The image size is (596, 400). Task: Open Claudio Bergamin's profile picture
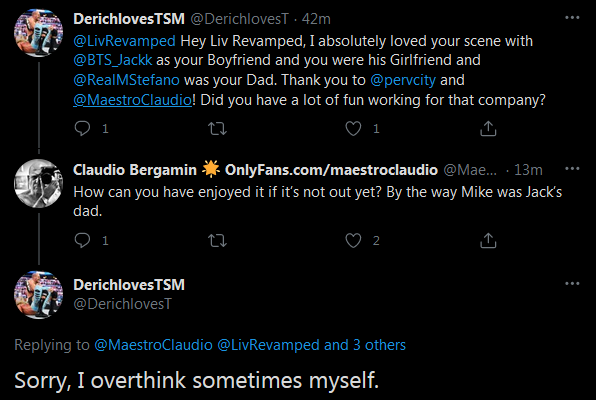[38, 183]
